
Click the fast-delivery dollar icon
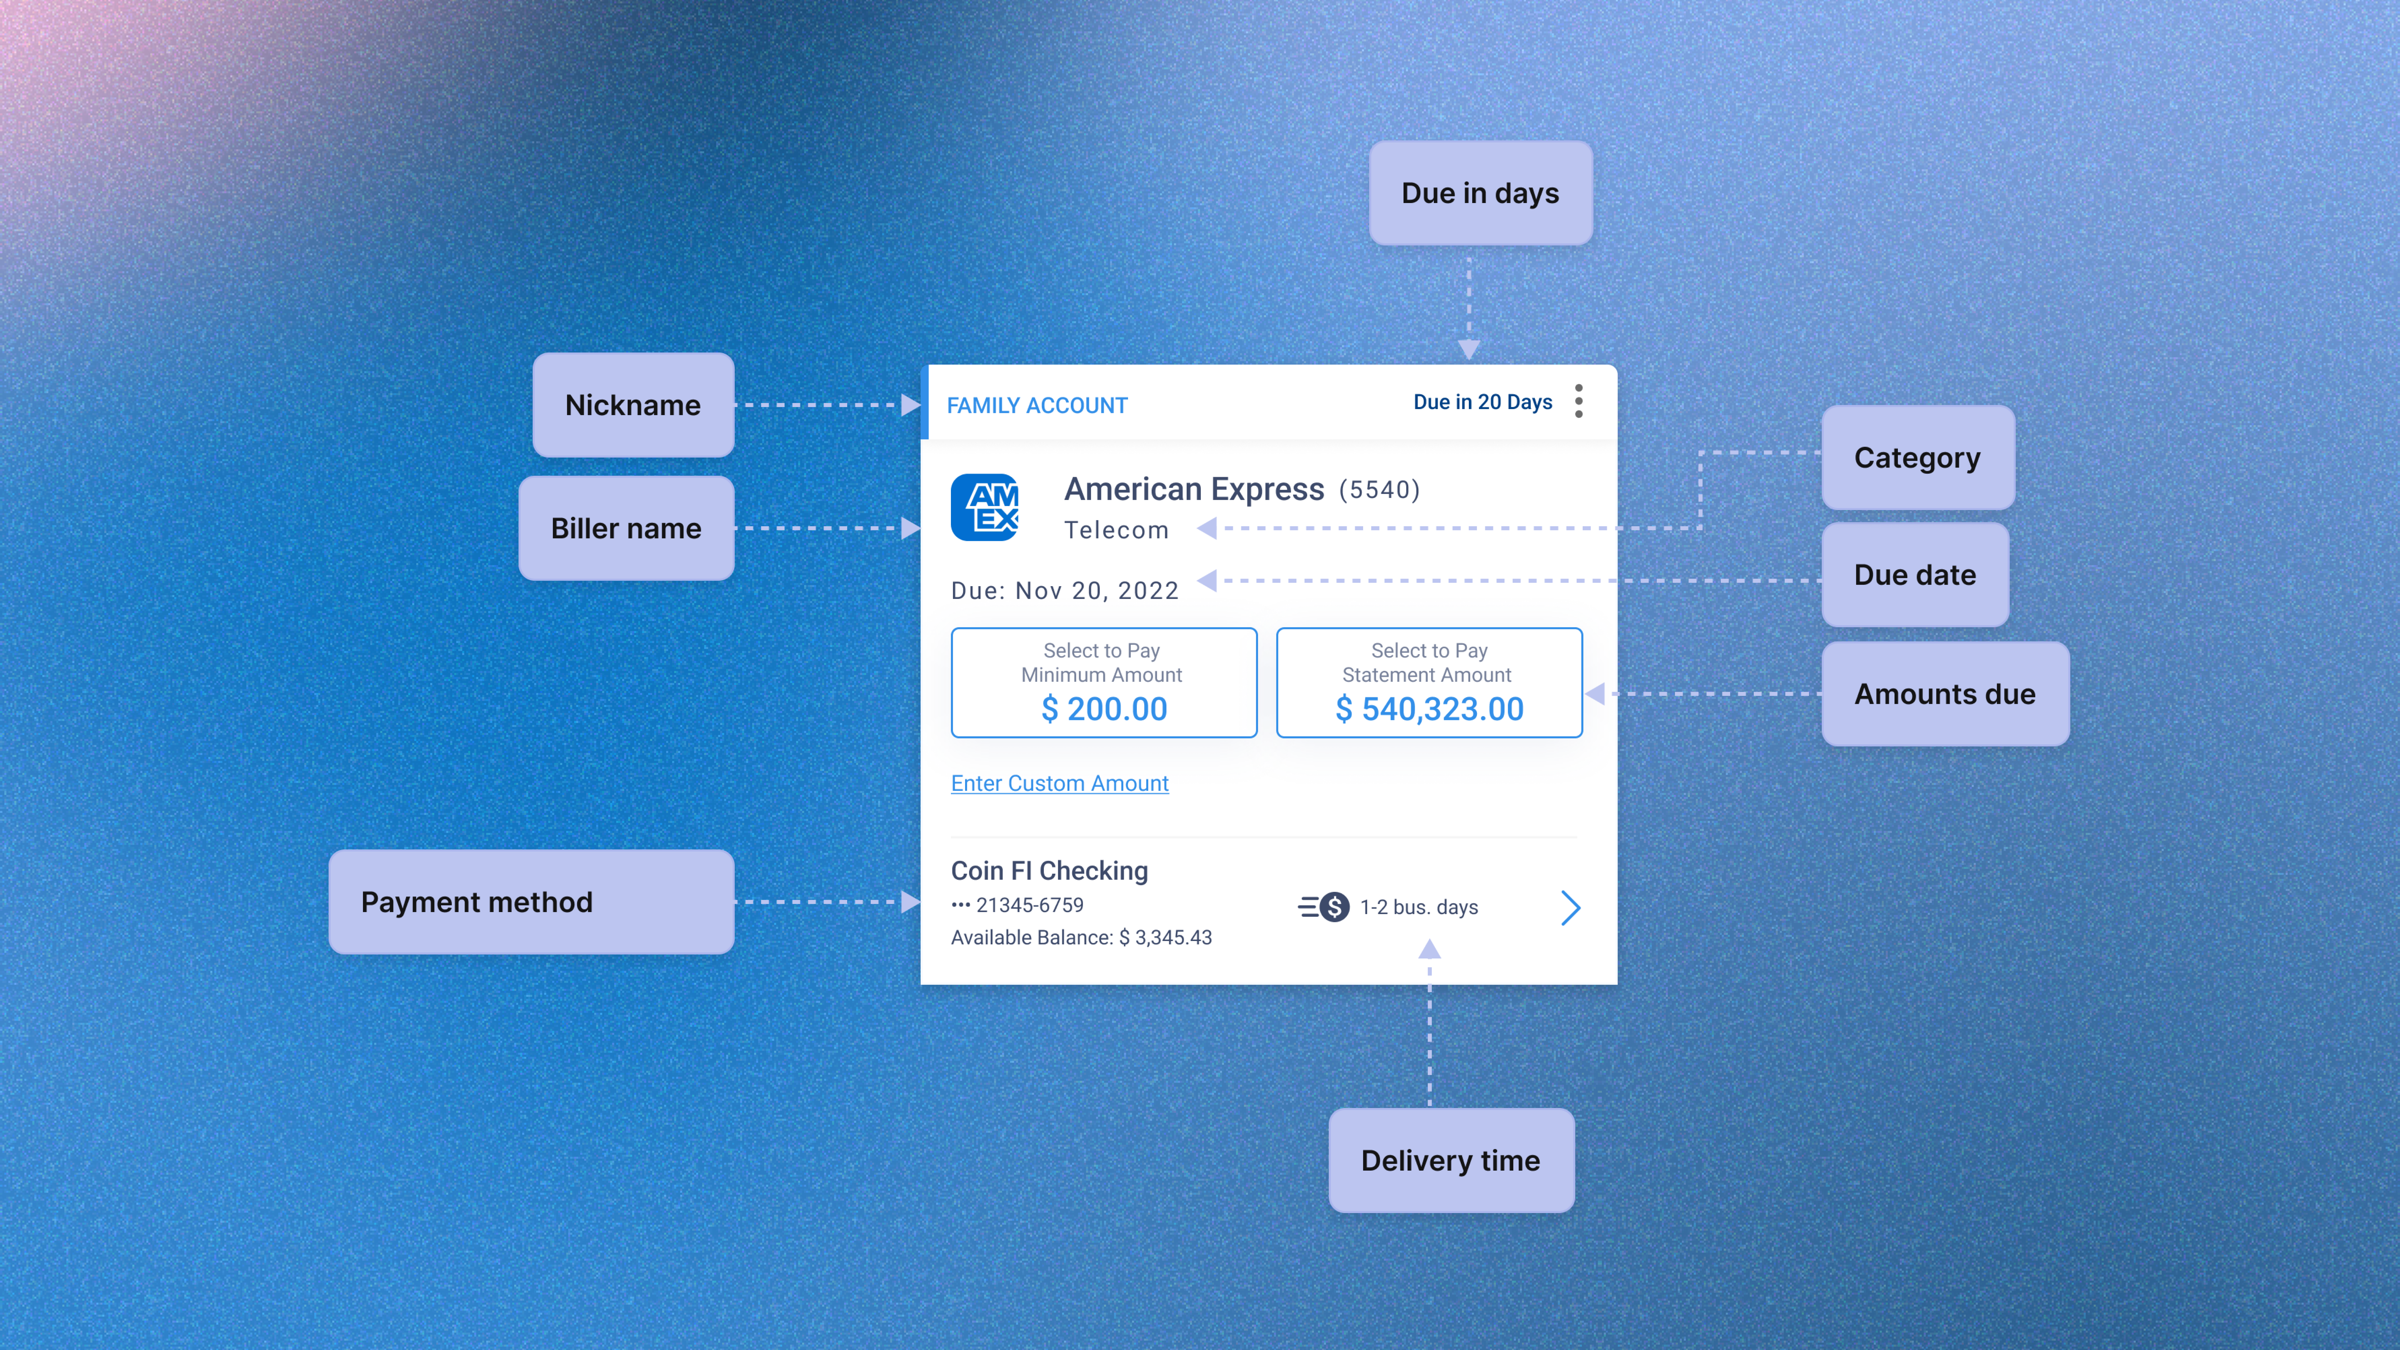1324,907
